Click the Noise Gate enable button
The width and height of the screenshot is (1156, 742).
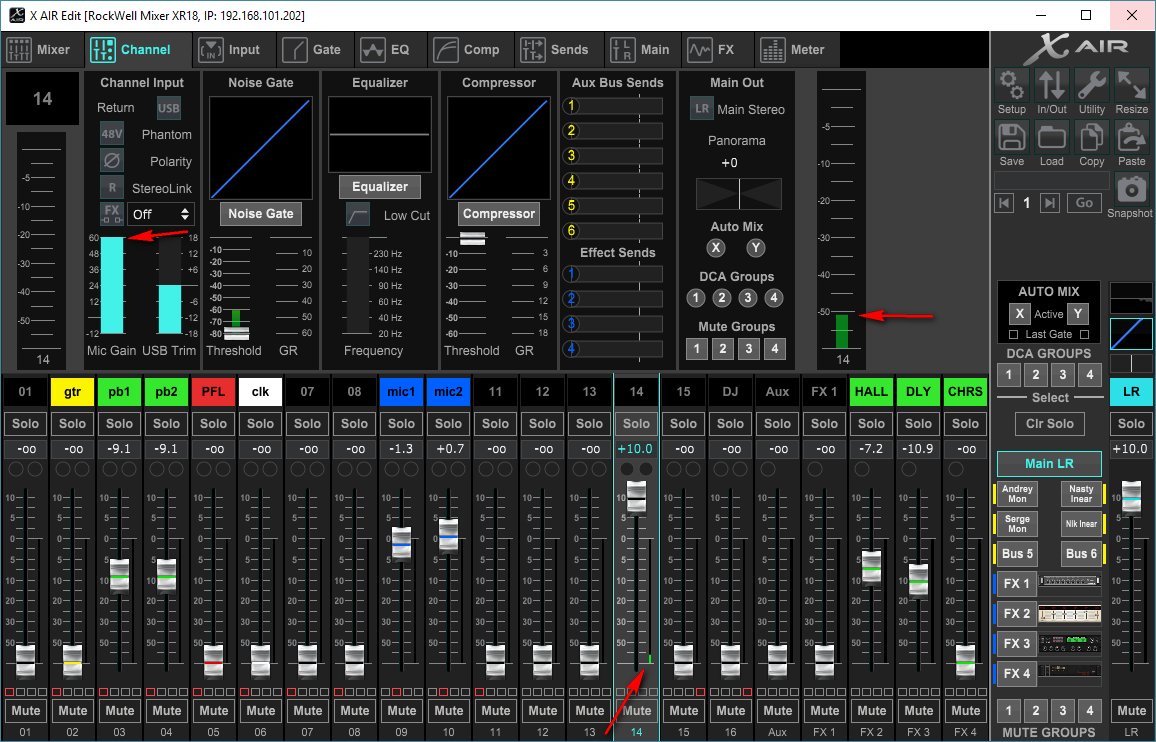click(260, 214)
